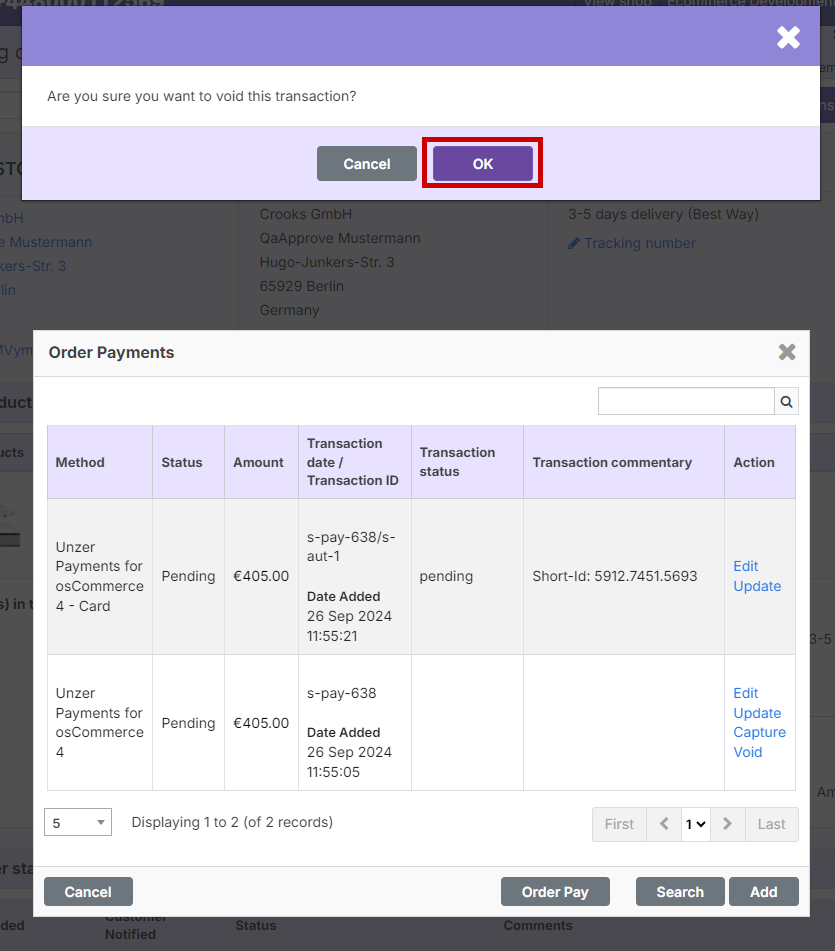This screenshot has width=835, height=951.
Task: Update the second Unzer payment, the one with Capture and Void
Action: (757, 713)
